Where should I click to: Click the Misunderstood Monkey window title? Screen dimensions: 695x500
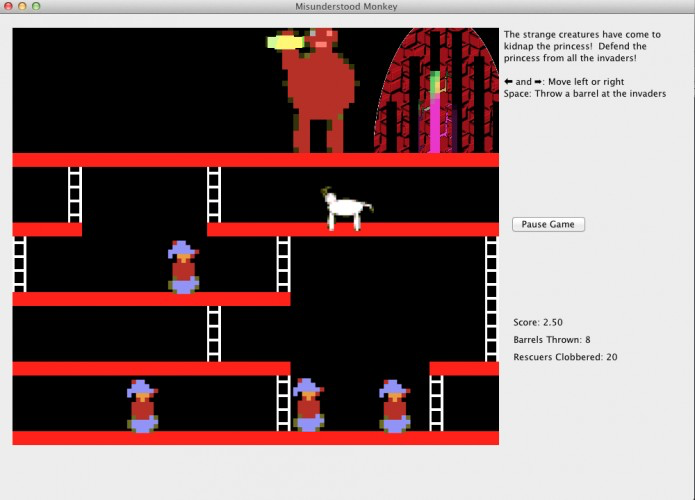[x=346, y=7]
